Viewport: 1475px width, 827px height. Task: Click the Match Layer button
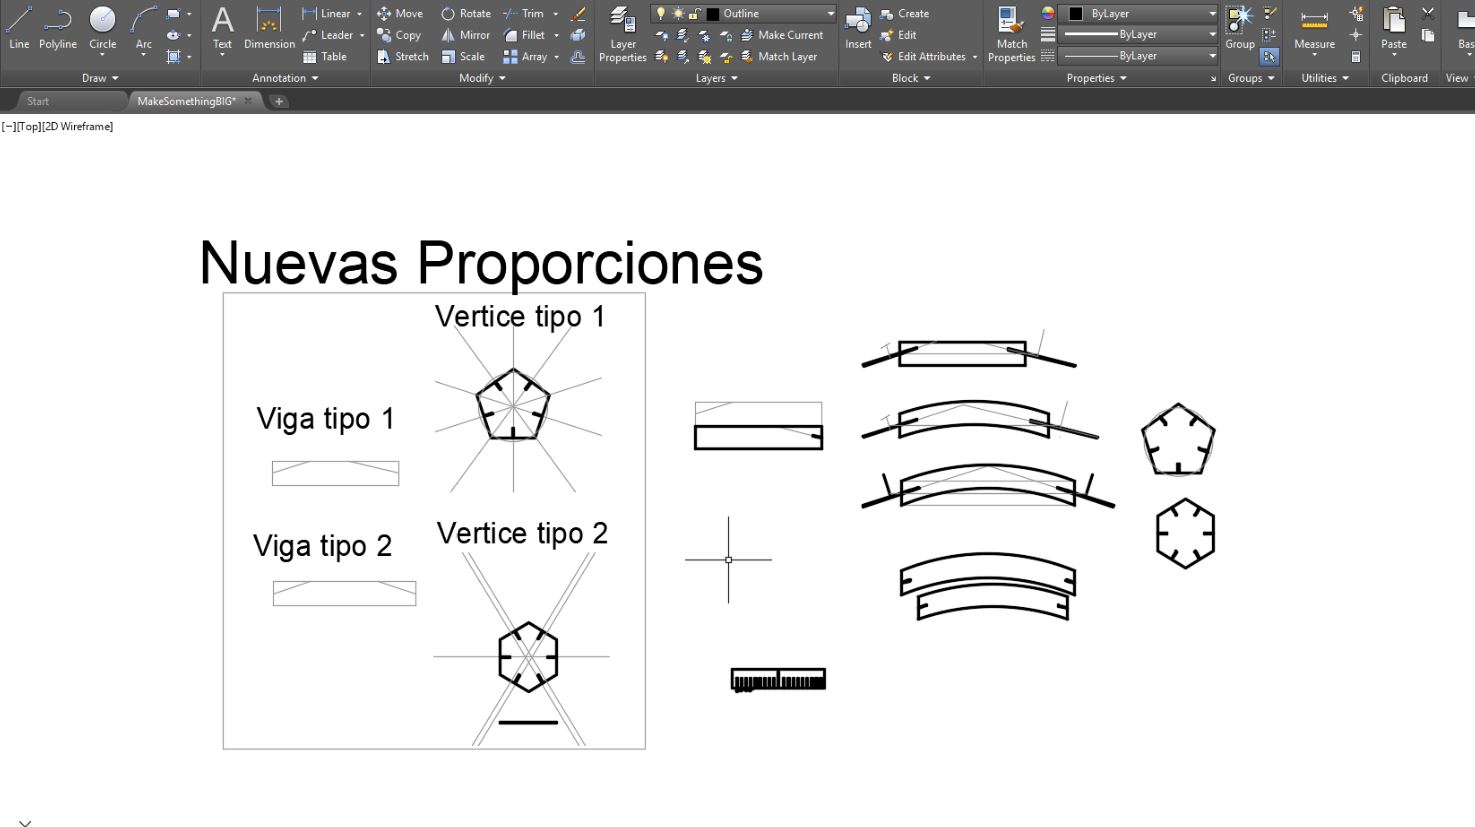[778, 57]
